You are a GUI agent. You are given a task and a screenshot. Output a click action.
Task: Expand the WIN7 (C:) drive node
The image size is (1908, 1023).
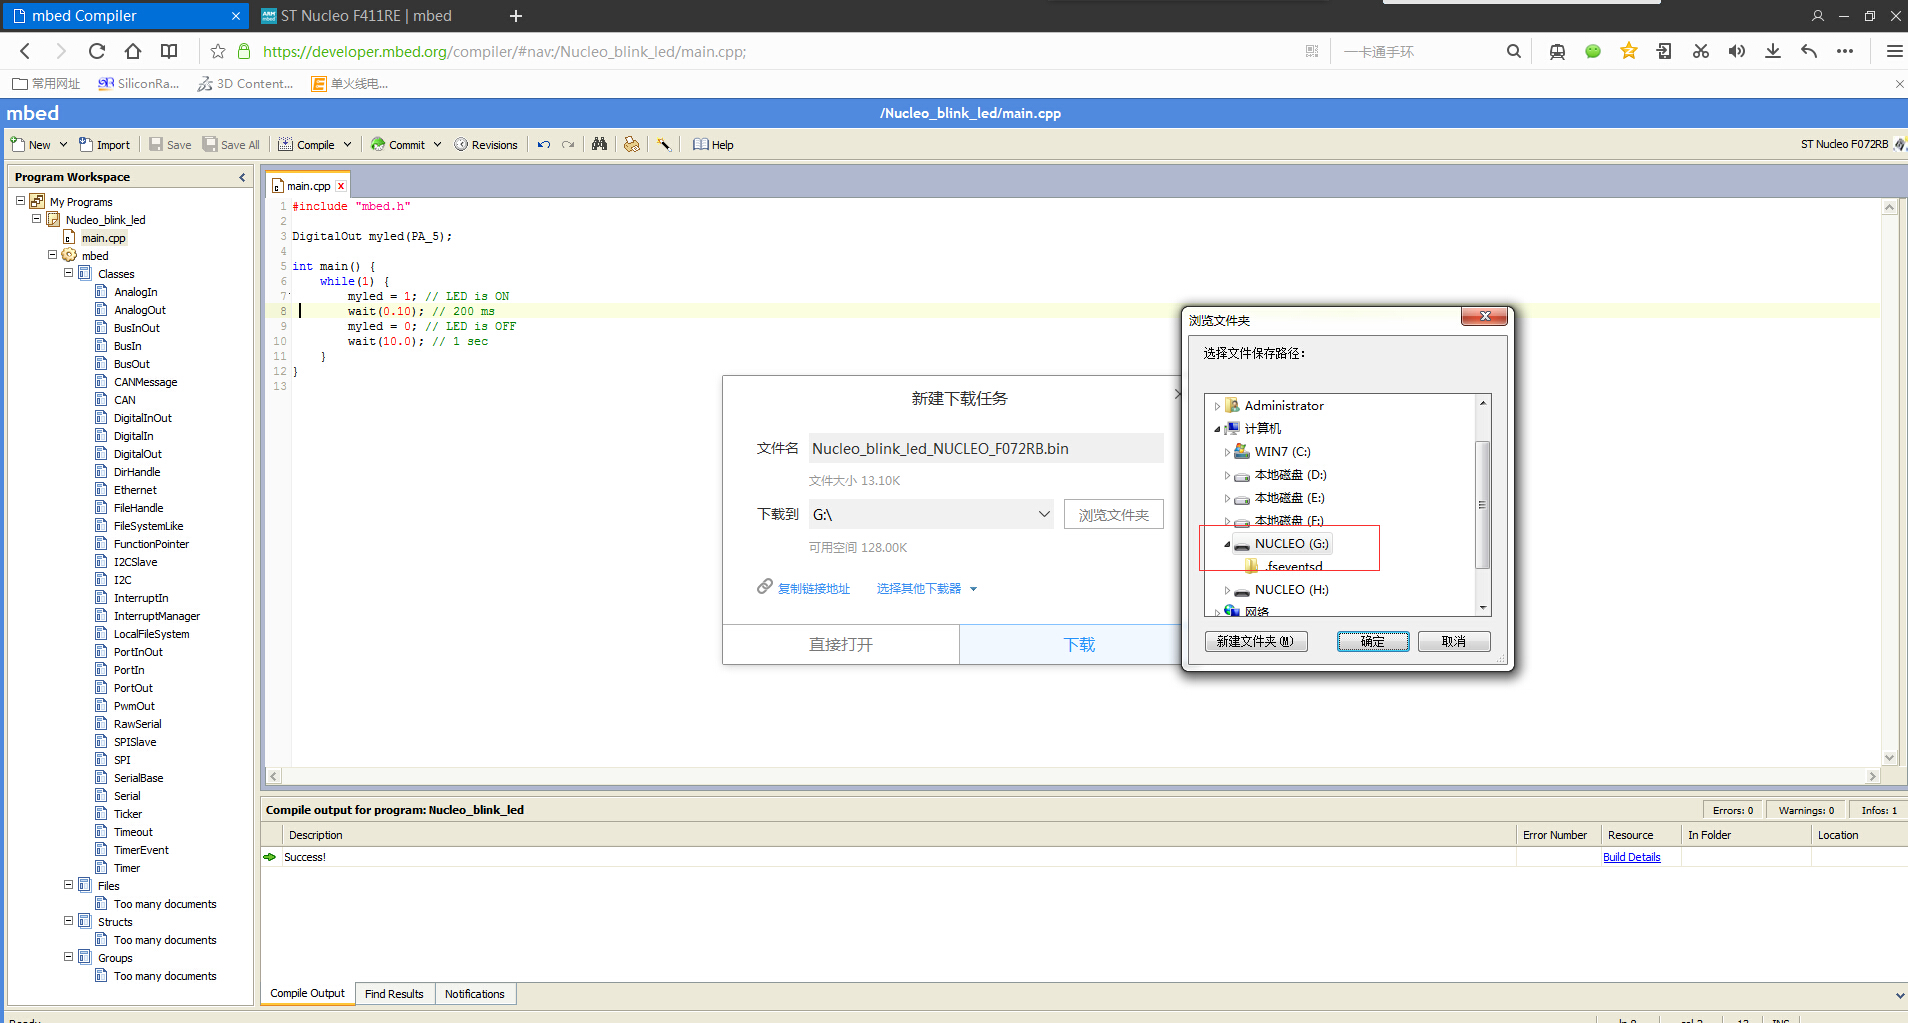pyautogui.click(x=1227, y=452)
